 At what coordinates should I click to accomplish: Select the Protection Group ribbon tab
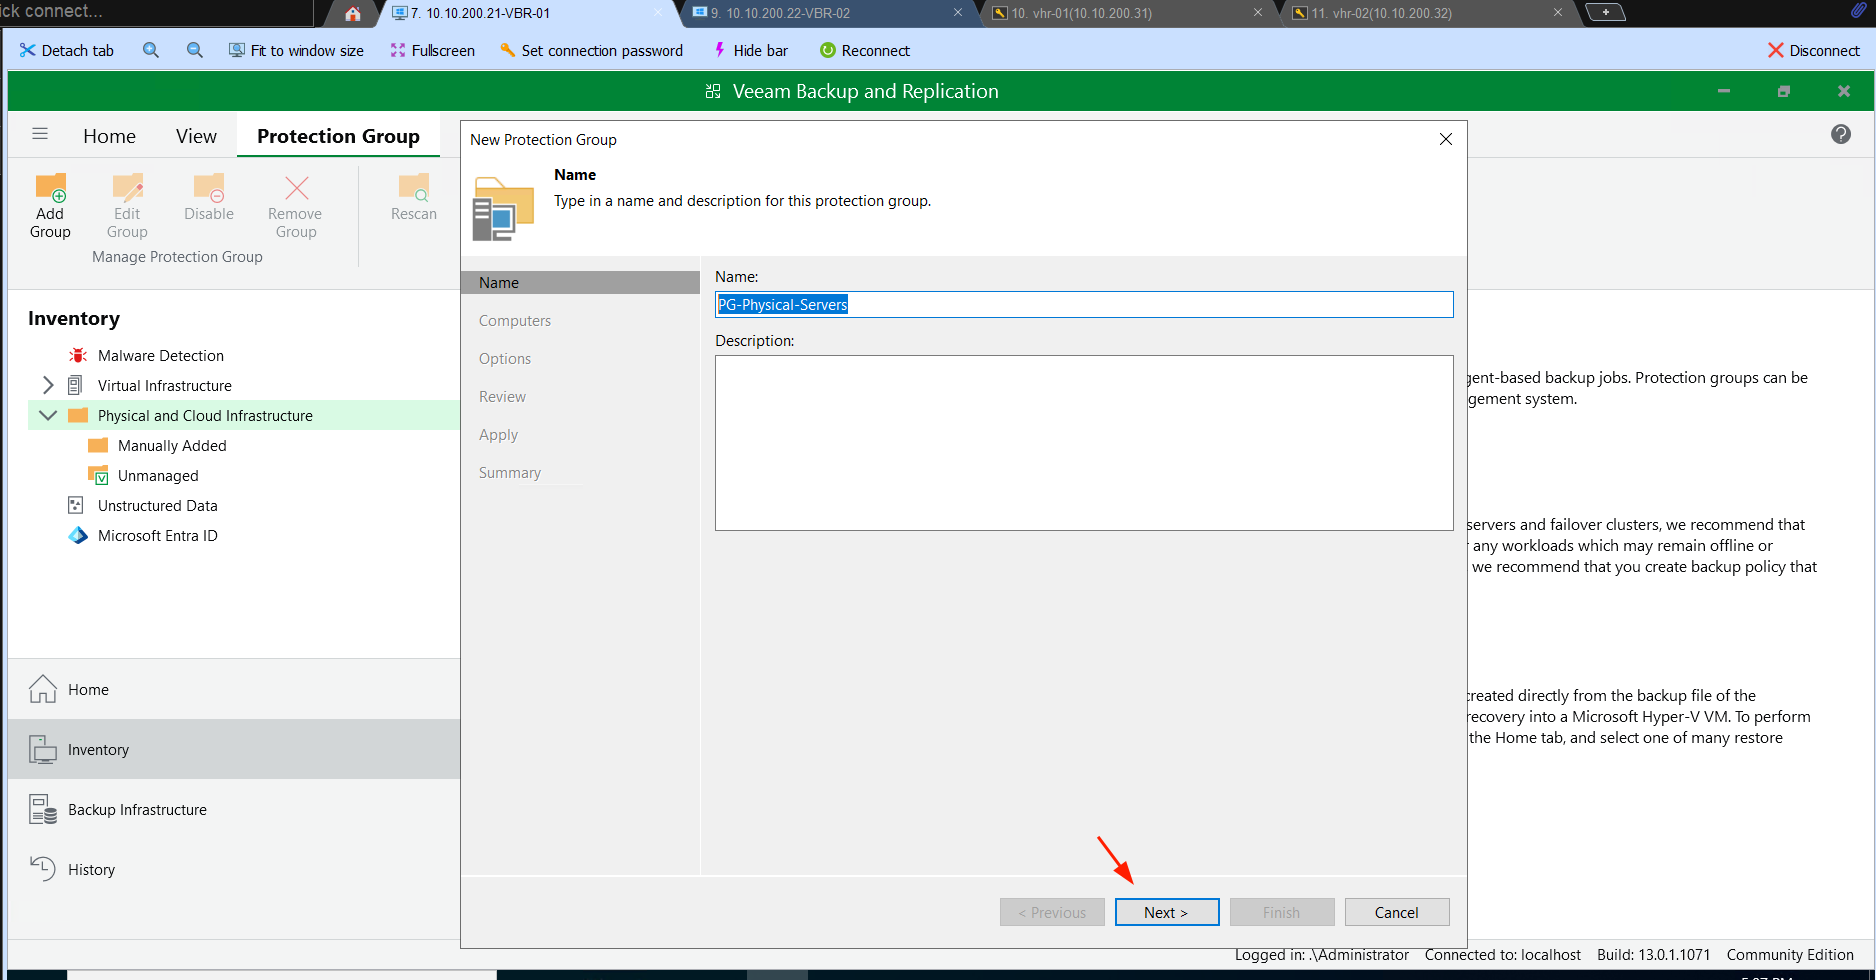click(x=338, y=136)
